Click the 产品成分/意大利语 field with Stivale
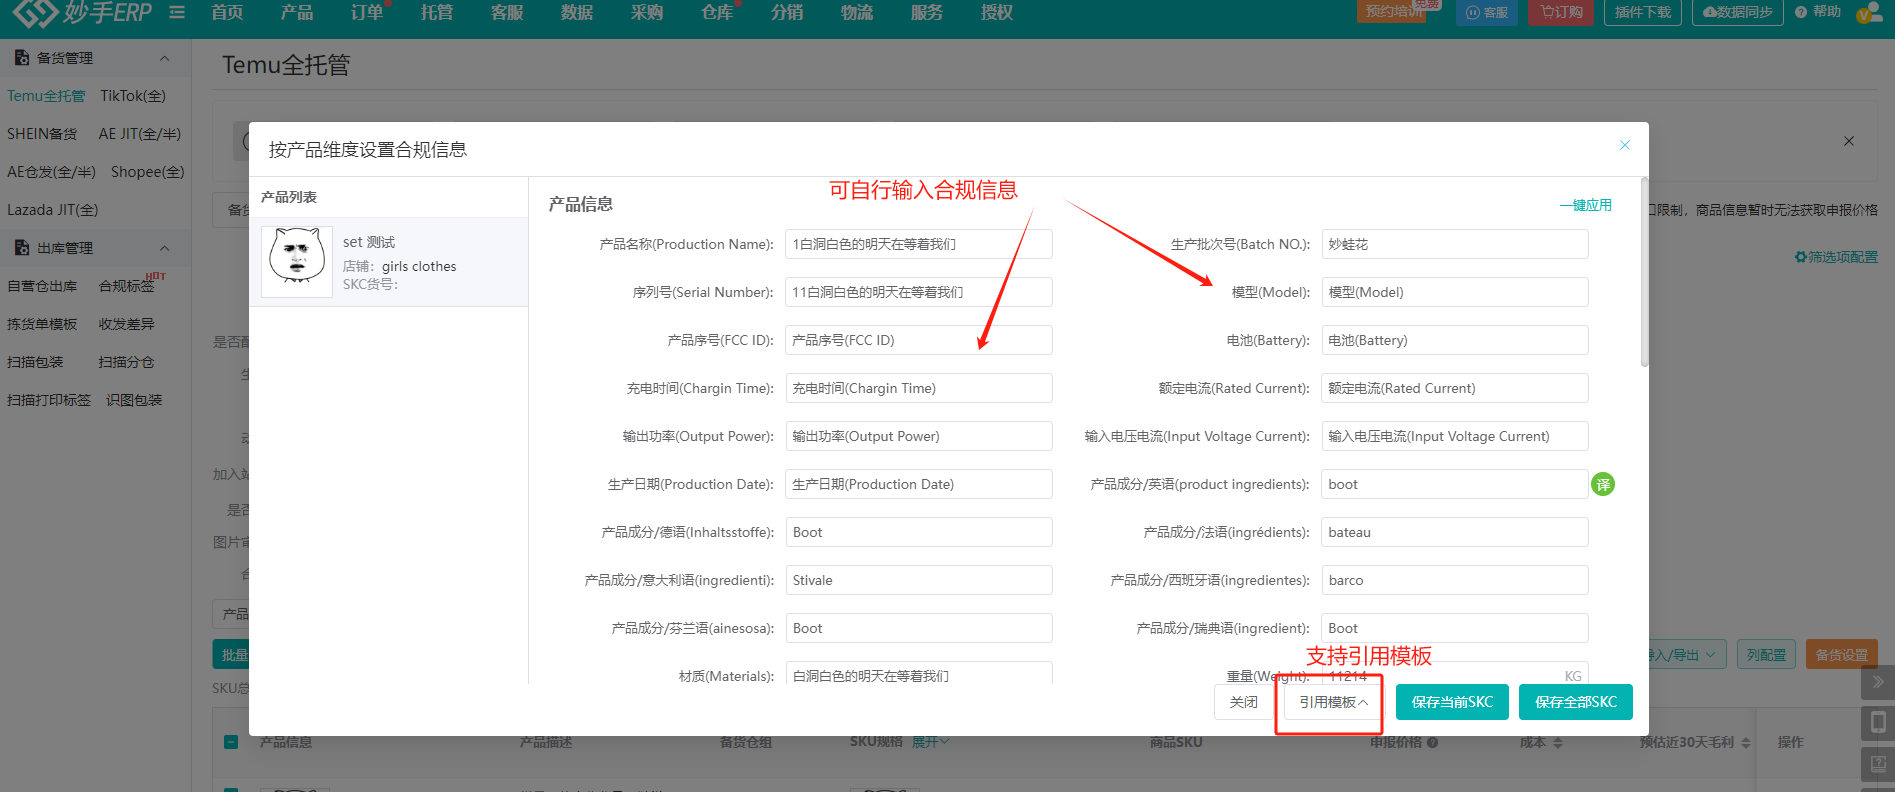The image size is (1895, 792). [919, 580]
